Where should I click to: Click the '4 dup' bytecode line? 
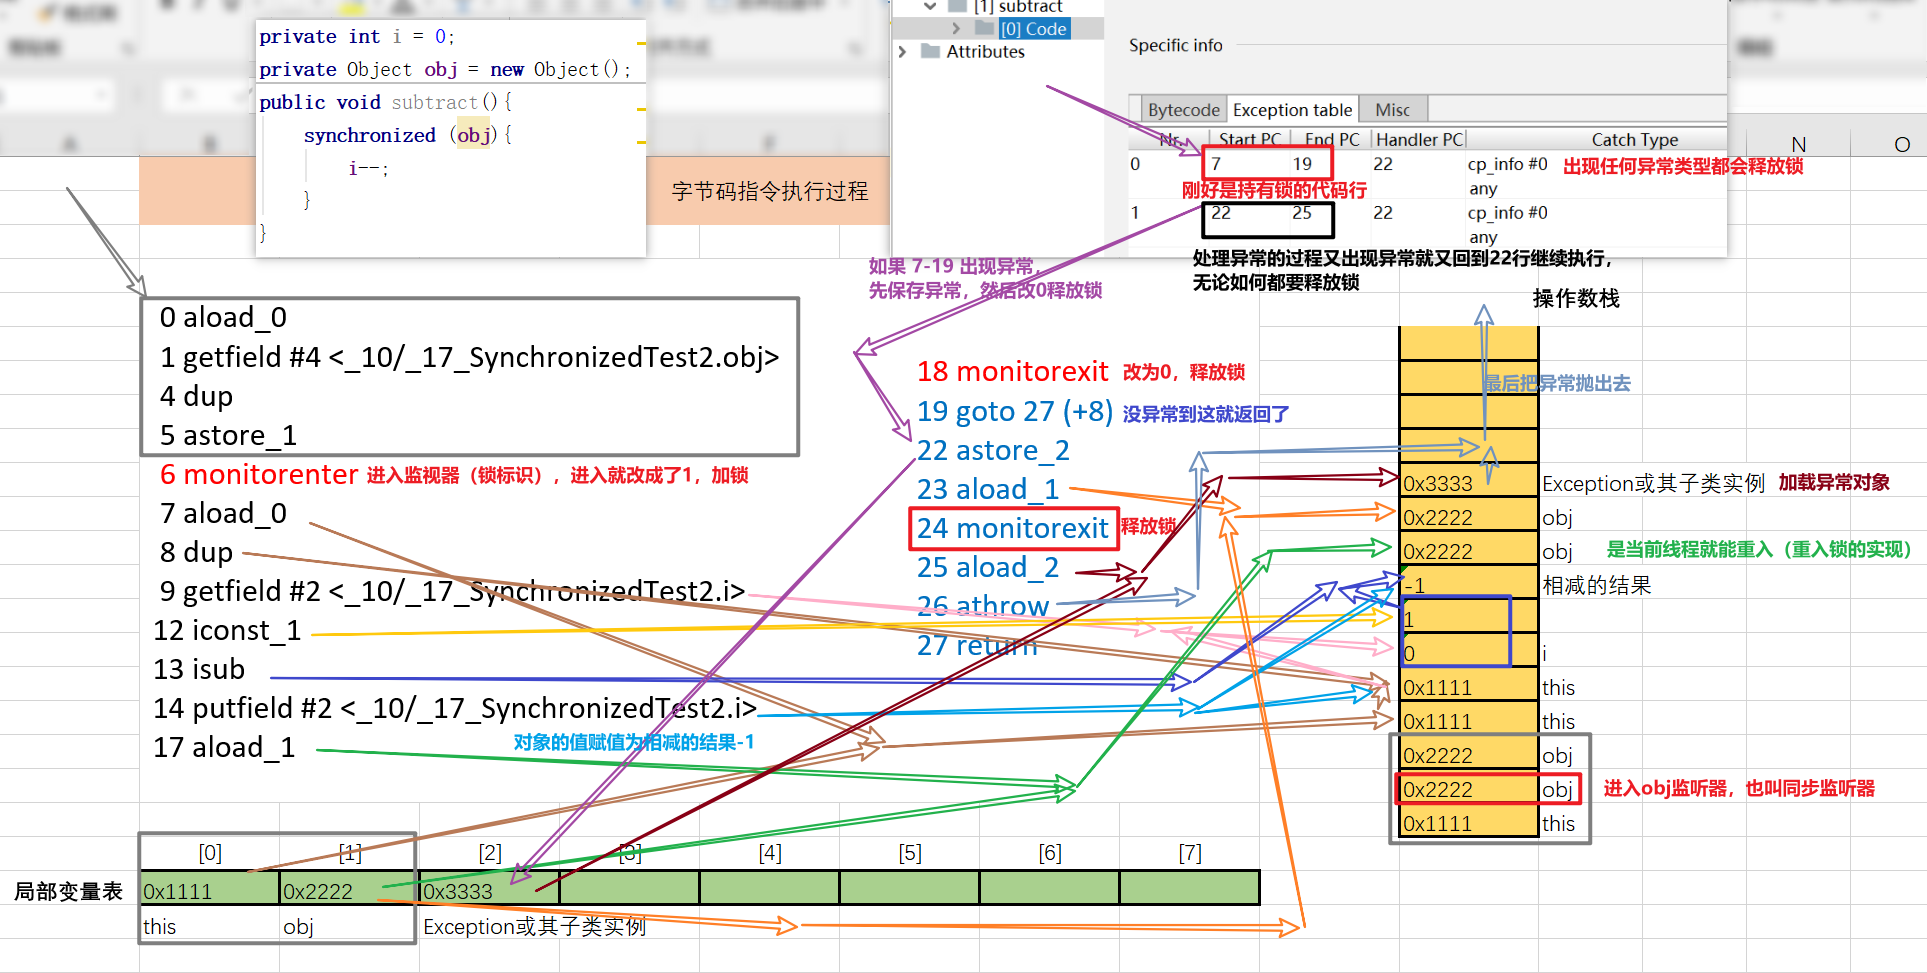click(x=196, y=396)
